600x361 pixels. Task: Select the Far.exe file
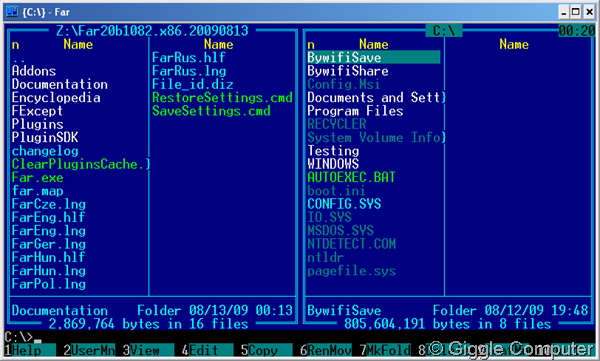pos(38,178)
